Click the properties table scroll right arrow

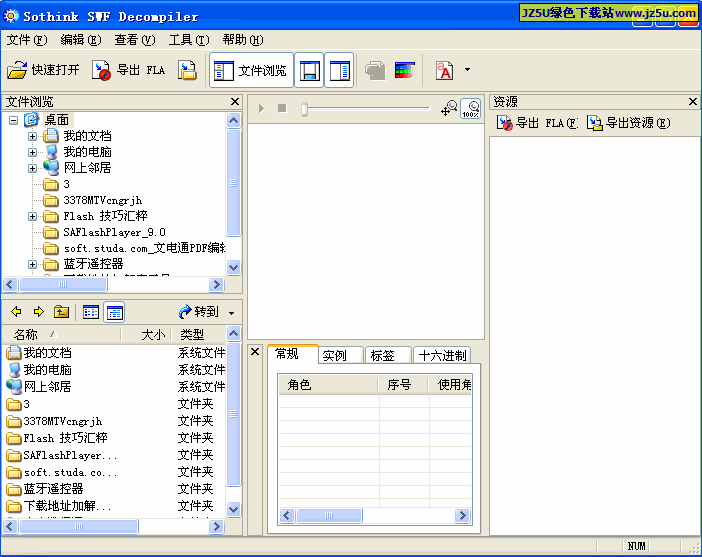tap(462, 516)
